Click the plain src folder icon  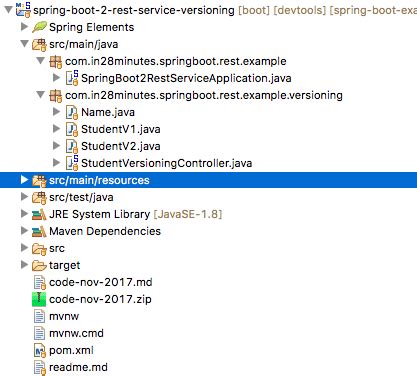pyautogui.click(x=39, y=249)
